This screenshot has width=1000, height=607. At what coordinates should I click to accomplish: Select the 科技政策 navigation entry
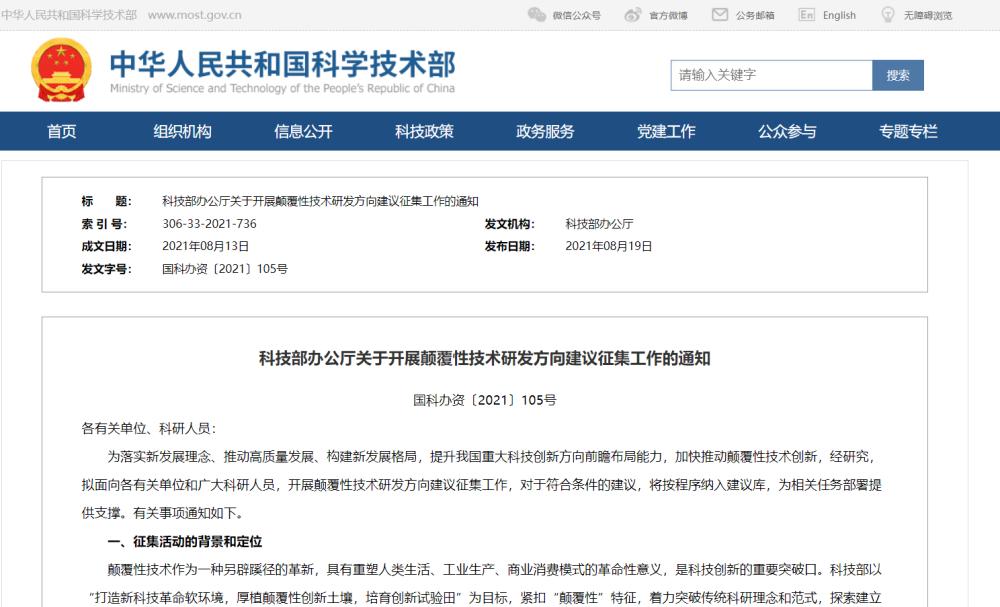(422, 131)
